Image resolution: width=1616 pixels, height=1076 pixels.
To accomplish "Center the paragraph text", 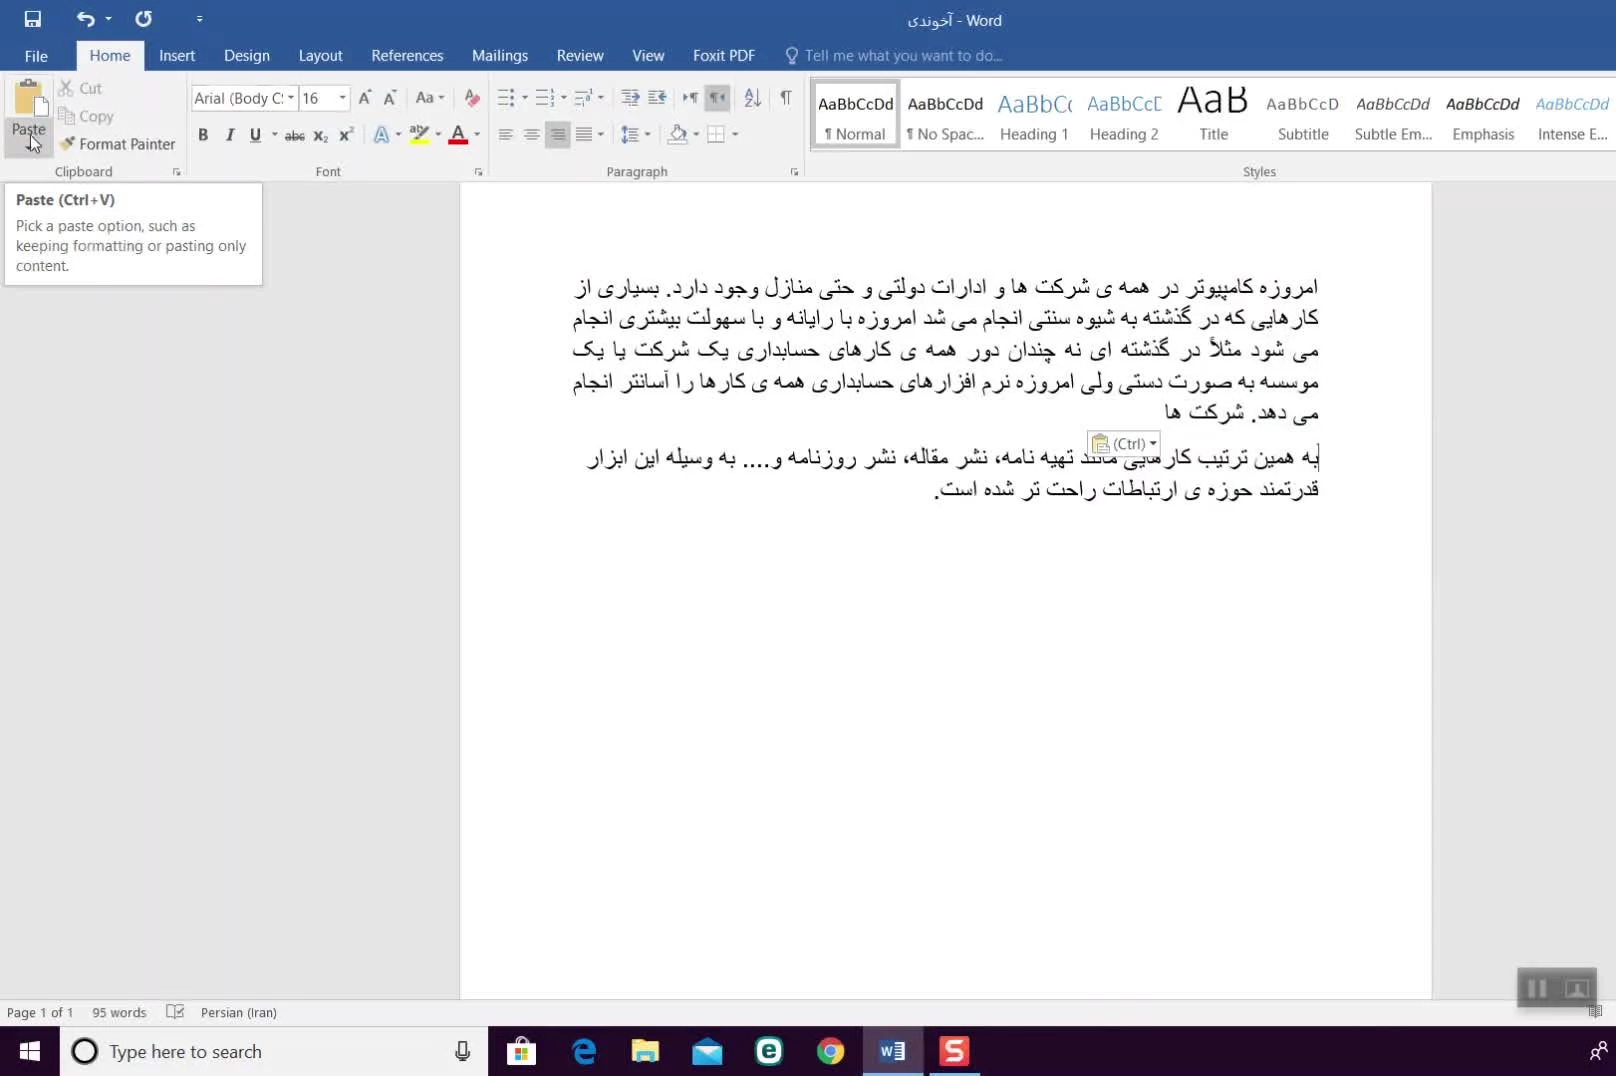I will 532,134.
